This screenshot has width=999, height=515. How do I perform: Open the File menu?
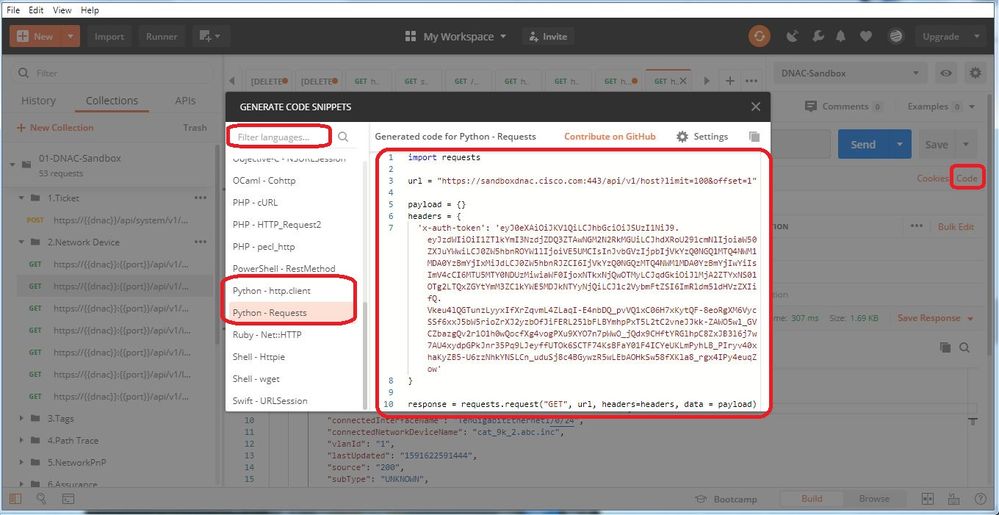[13, 10]
